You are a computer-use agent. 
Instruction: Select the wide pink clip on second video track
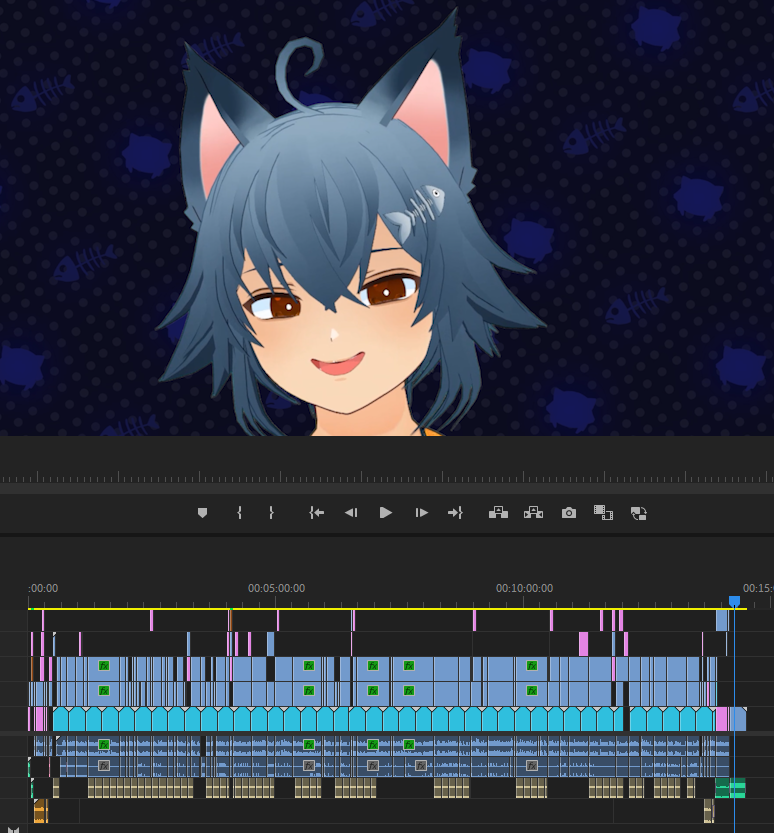click(x=583, y=644)
